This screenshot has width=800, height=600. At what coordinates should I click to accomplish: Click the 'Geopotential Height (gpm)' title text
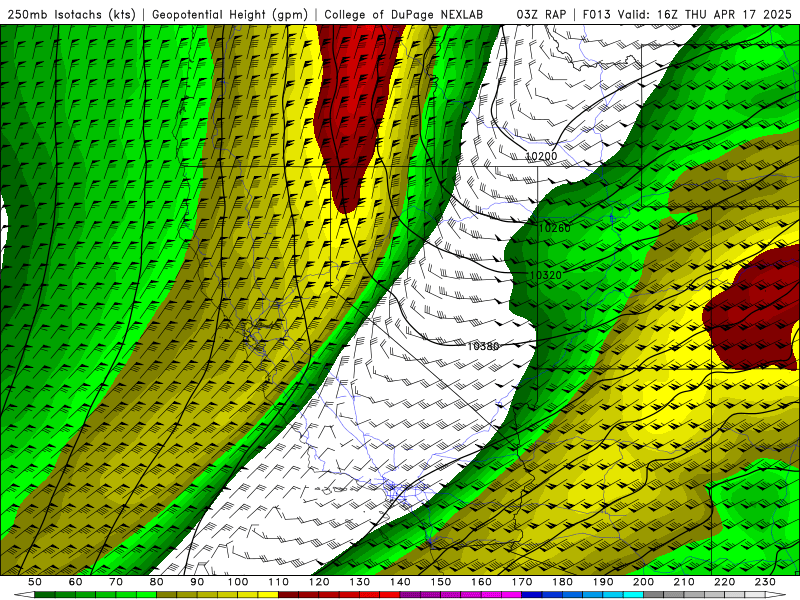click(x=230, y=15)
